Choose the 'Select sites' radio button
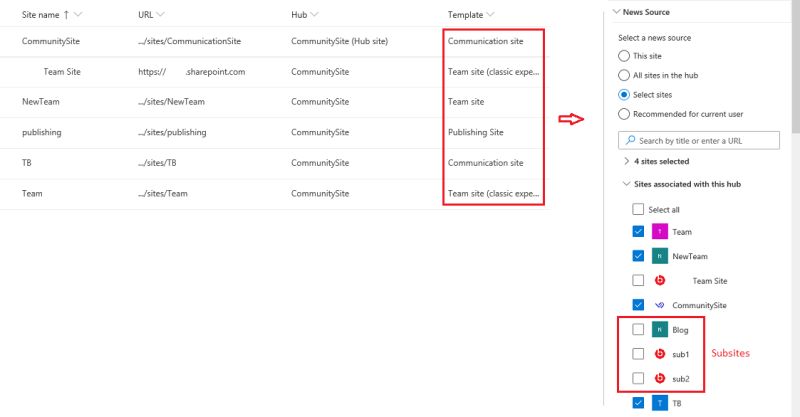 click(623, 94)
